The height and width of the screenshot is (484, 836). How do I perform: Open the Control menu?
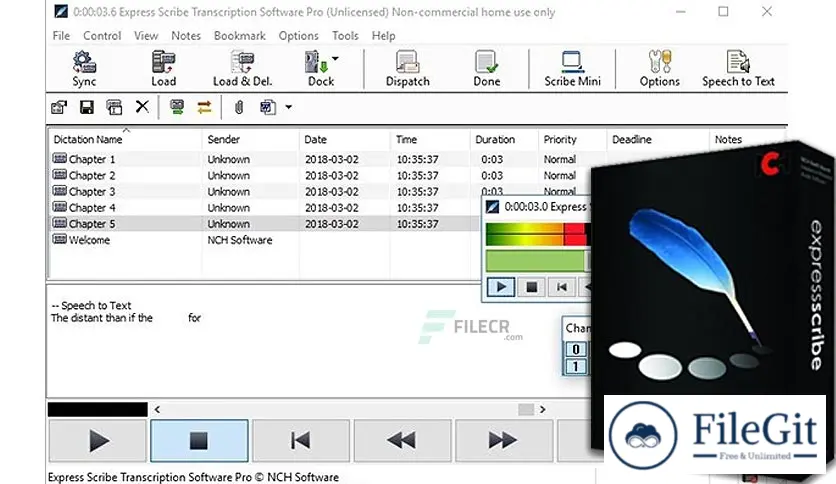point(102,36)
